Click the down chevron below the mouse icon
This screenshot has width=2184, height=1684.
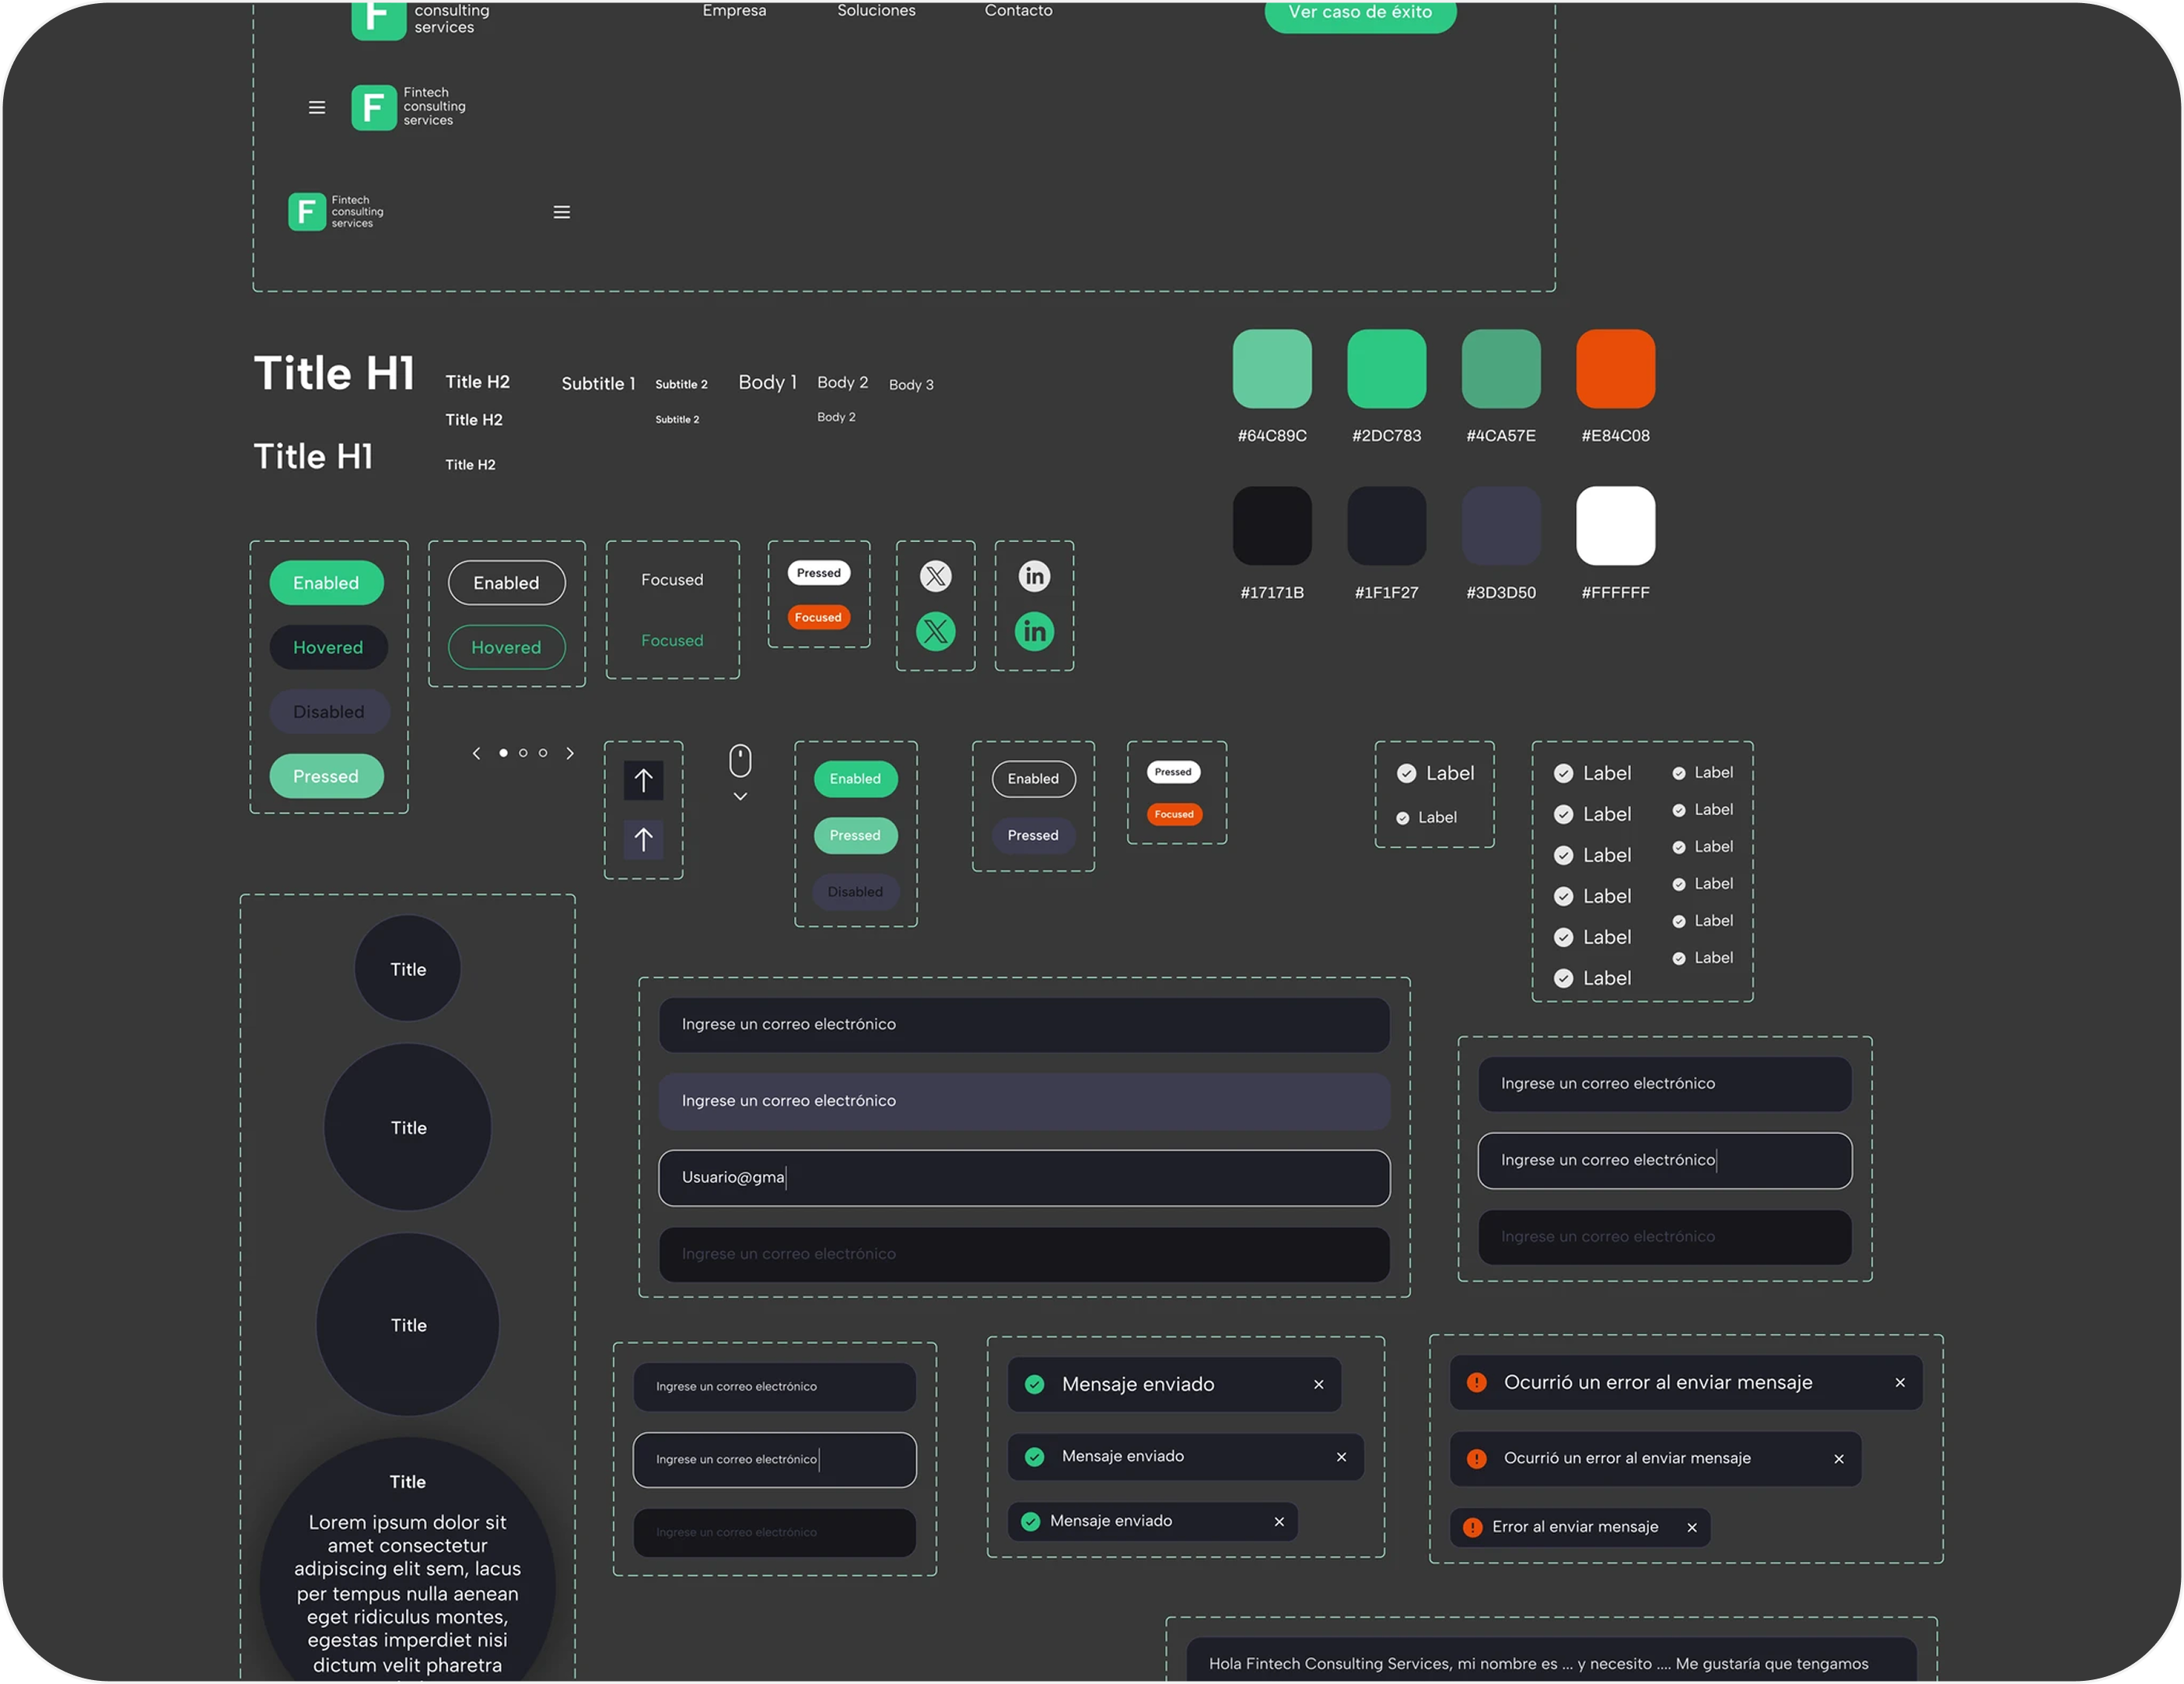tap(740, 797)
